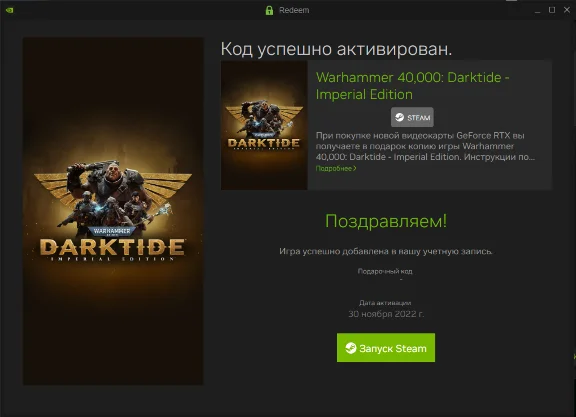576x417 pixels.
Task: Launch Steam with the green Запуск Steam button
Action: tap(386, 348)
